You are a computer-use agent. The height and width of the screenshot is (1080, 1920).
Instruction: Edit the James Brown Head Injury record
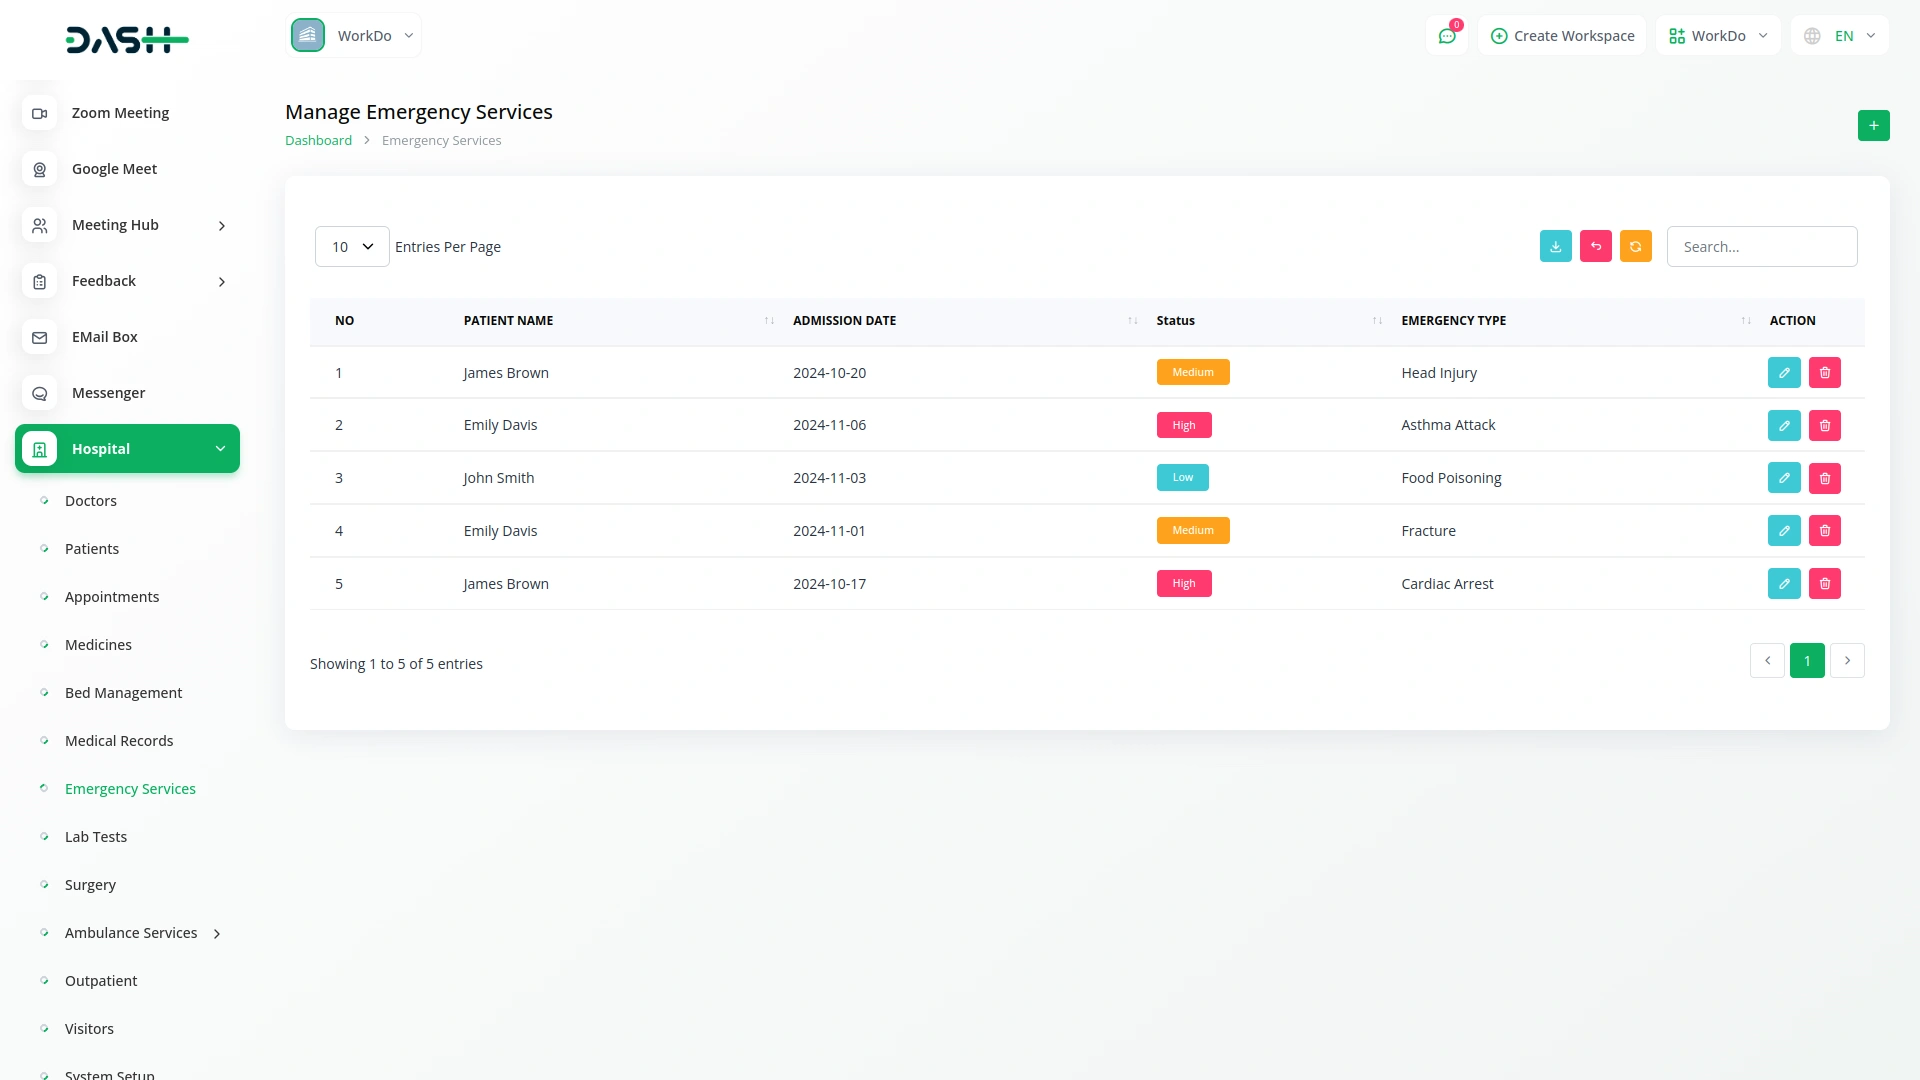pos(1783,372)
